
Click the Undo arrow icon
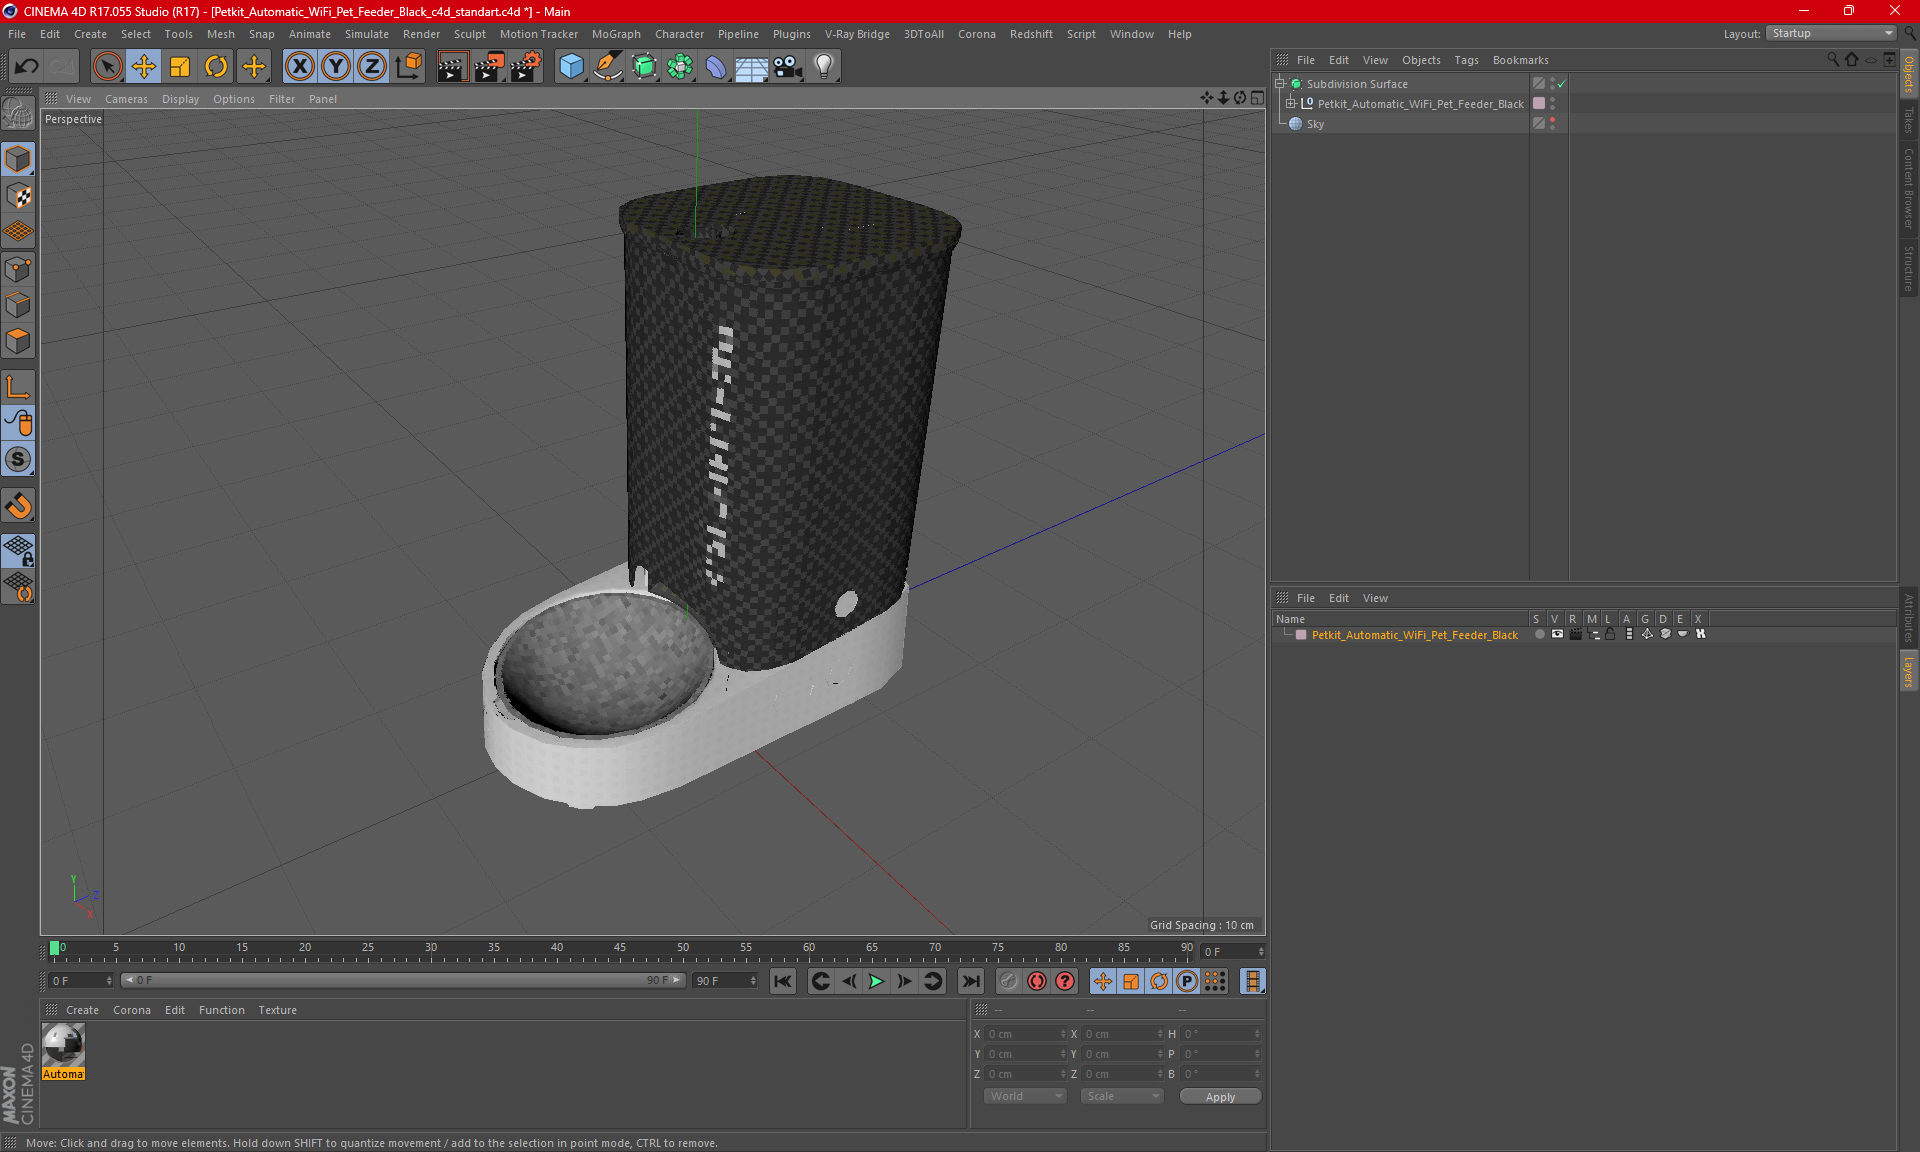(x=27, y=67)
